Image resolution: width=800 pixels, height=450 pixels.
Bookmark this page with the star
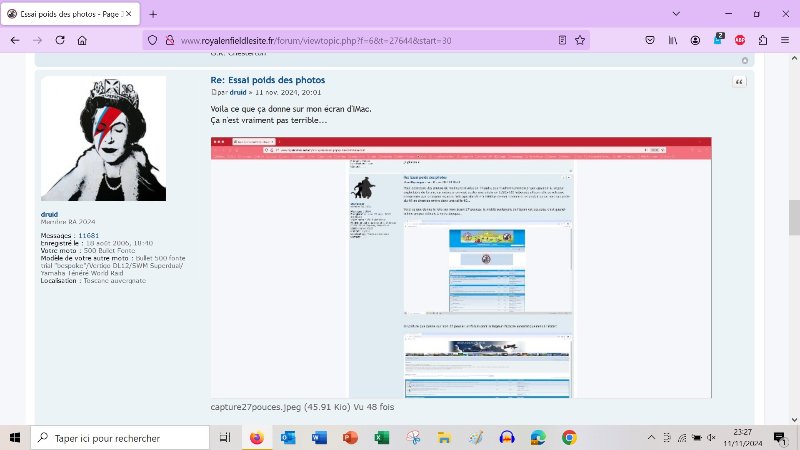pos(580,40)
